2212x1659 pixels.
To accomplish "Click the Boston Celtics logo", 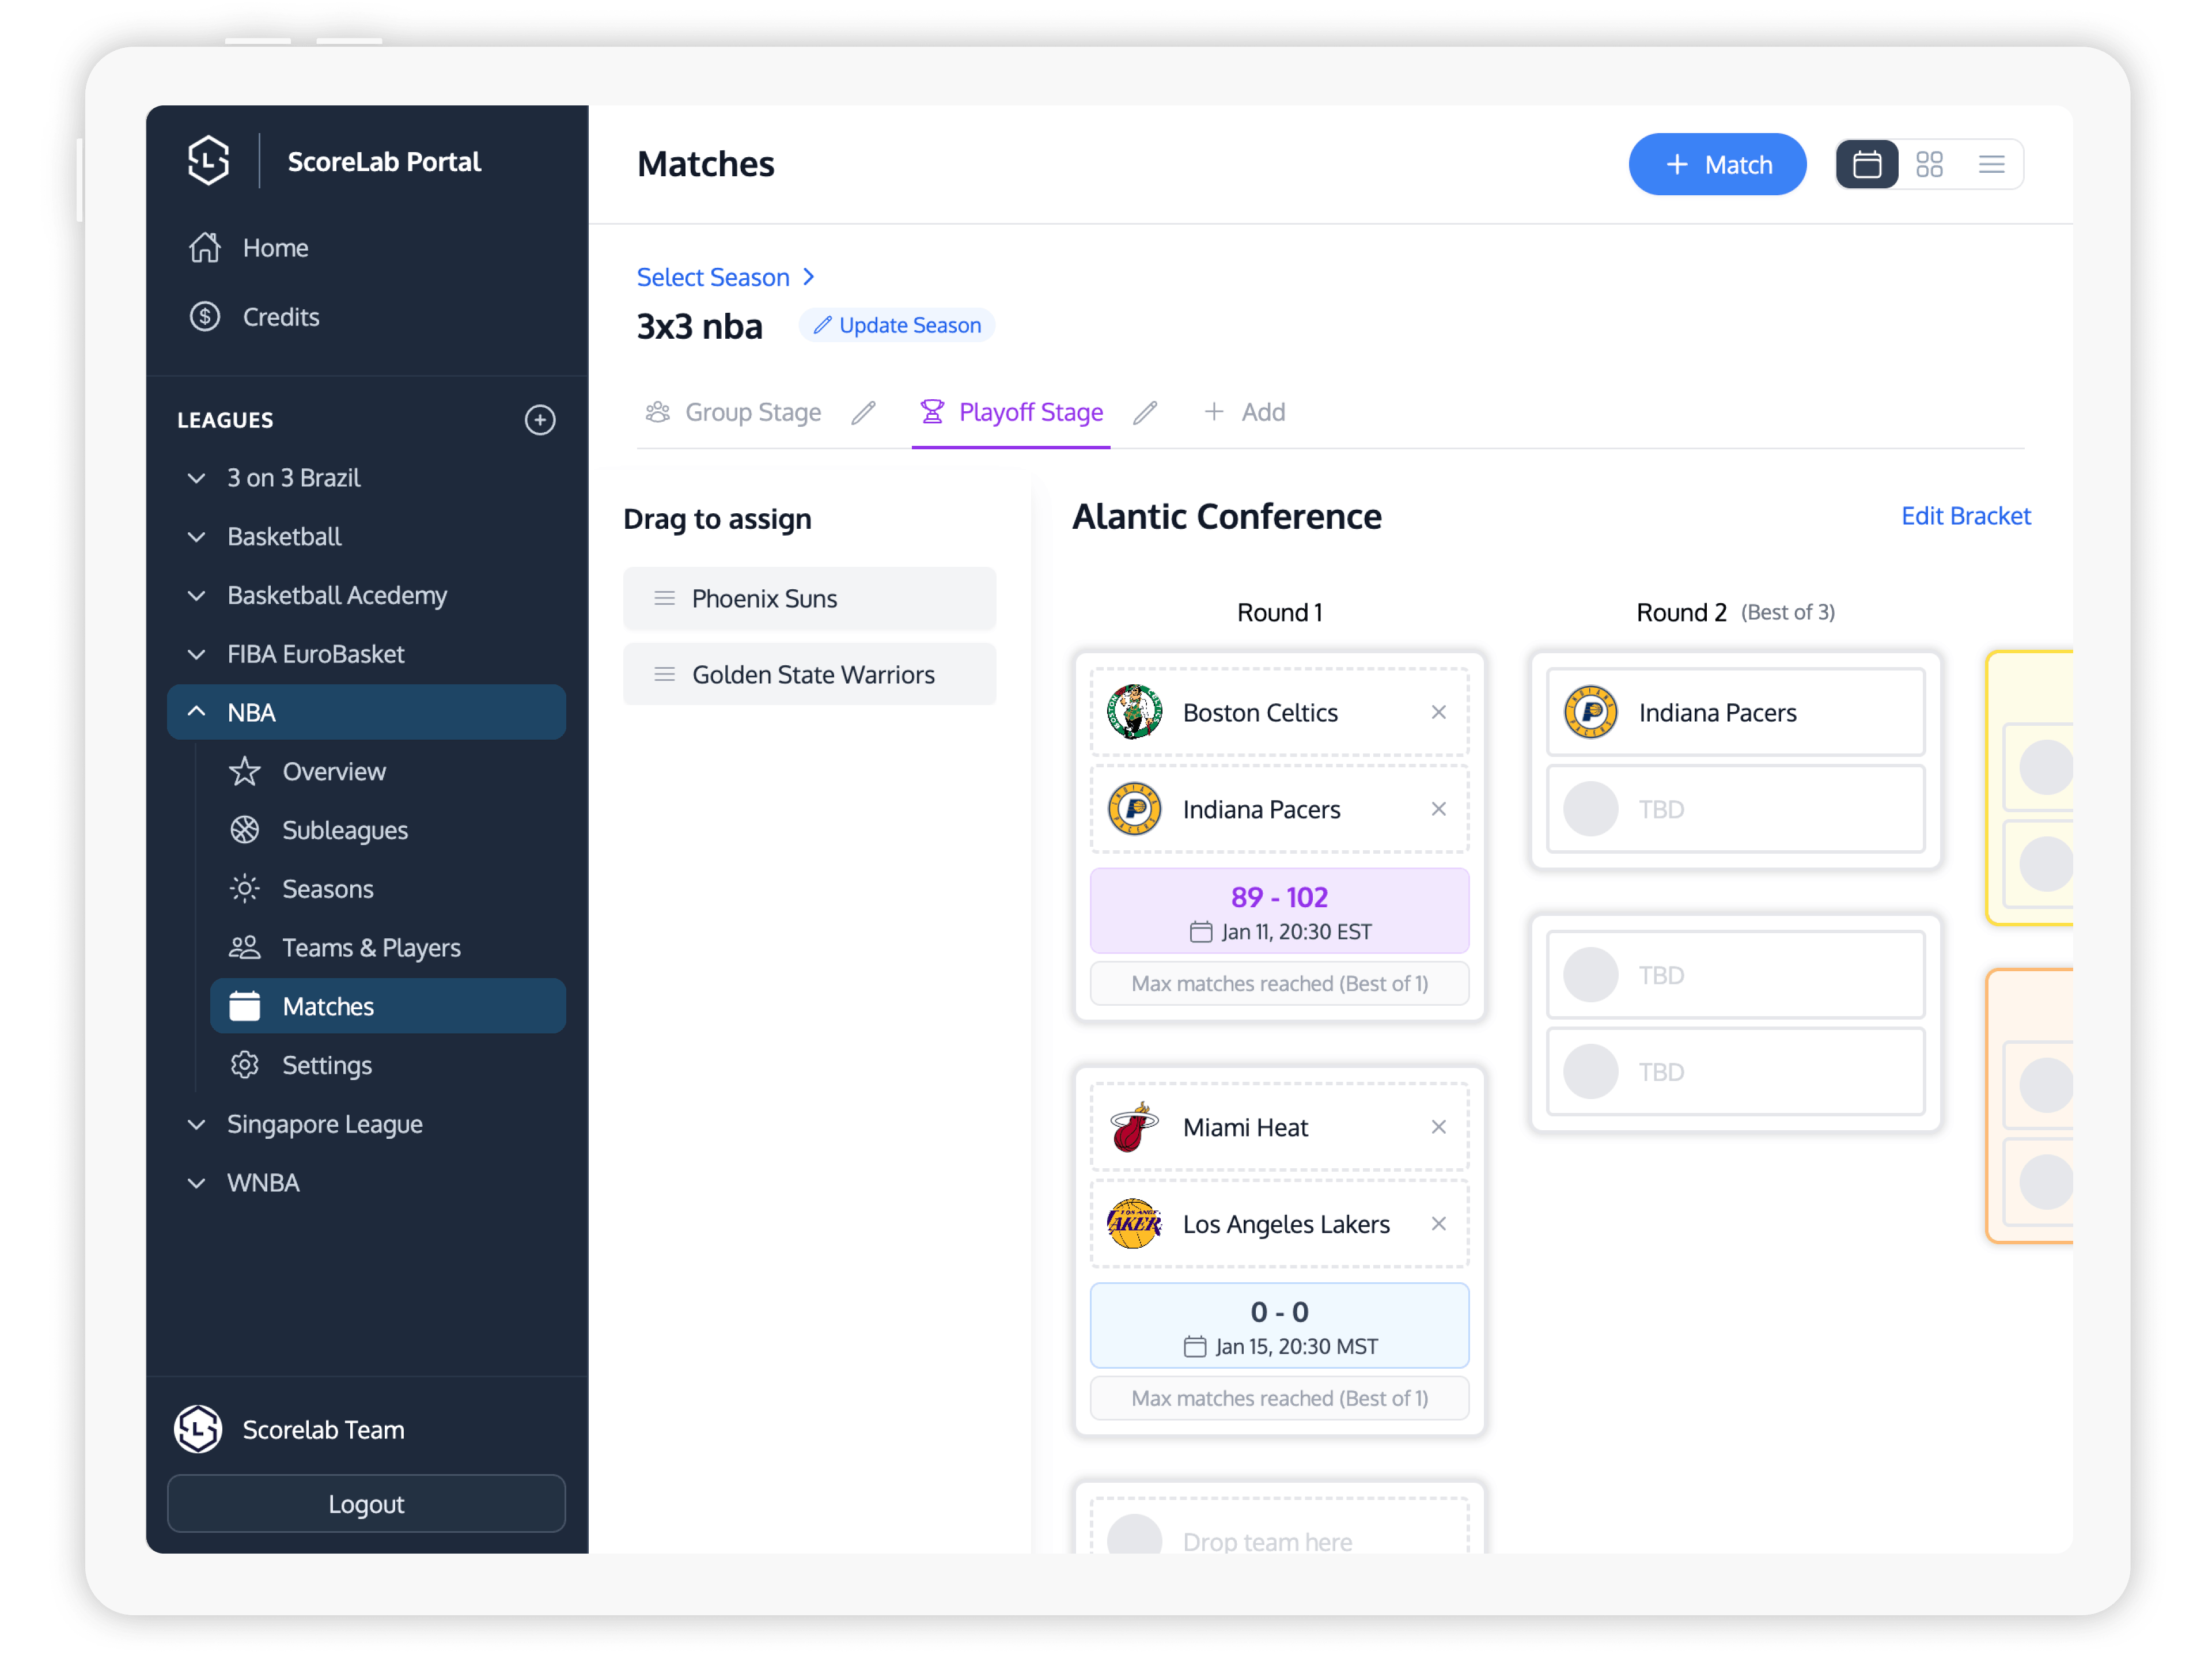I will pos(1135,712).
